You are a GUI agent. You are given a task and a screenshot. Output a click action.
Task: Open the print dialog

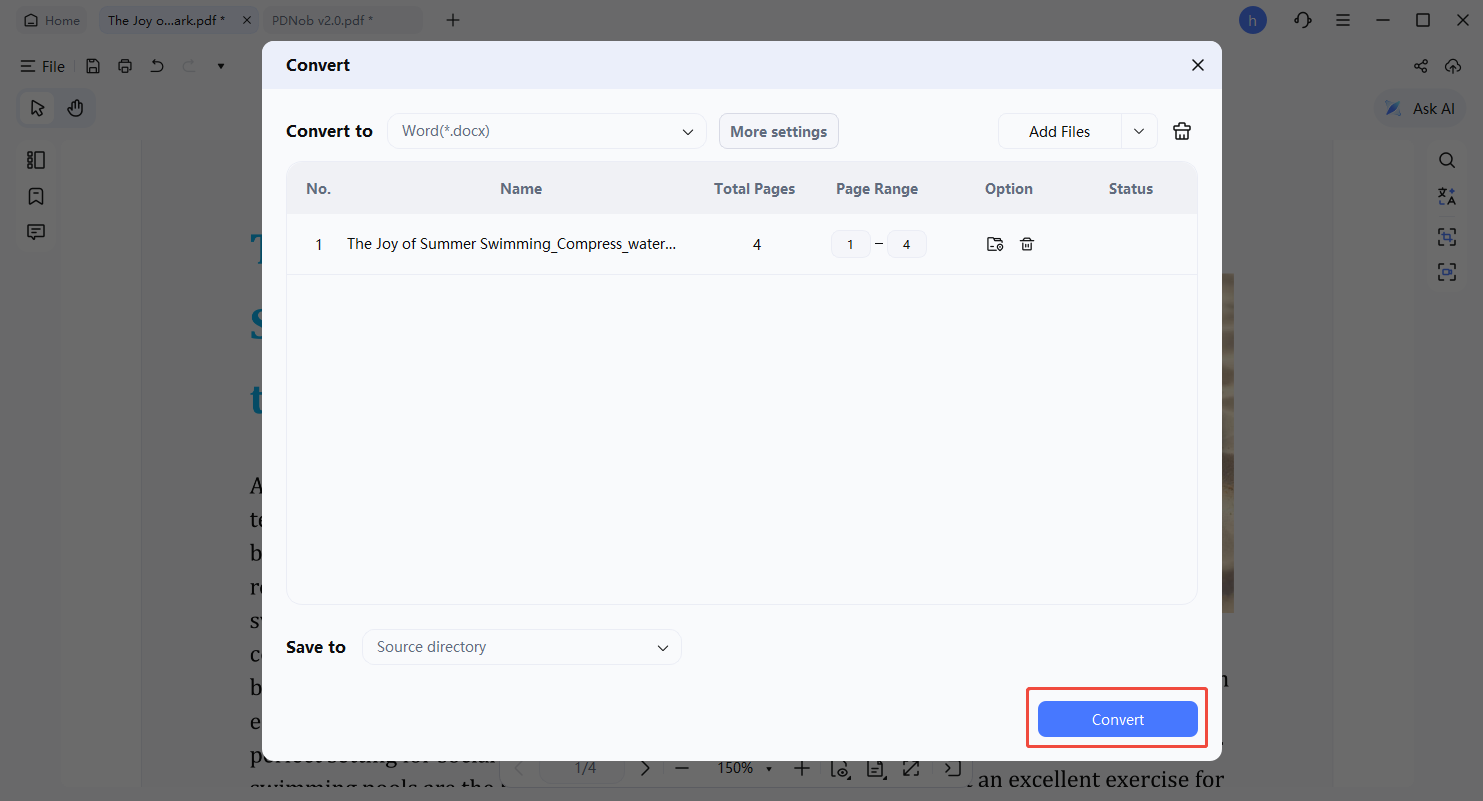124,65
